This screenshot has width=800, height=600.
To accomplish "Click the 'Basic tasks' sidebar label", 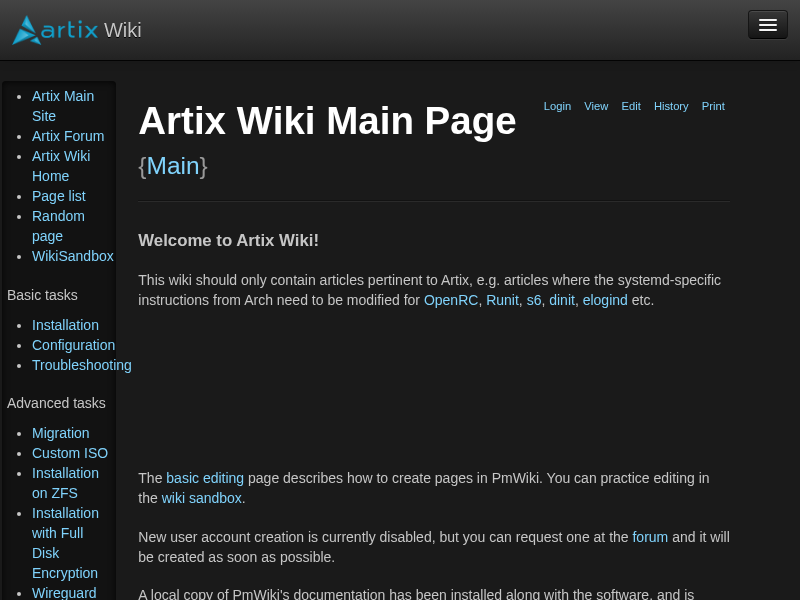I will click(x=42, y=295).
